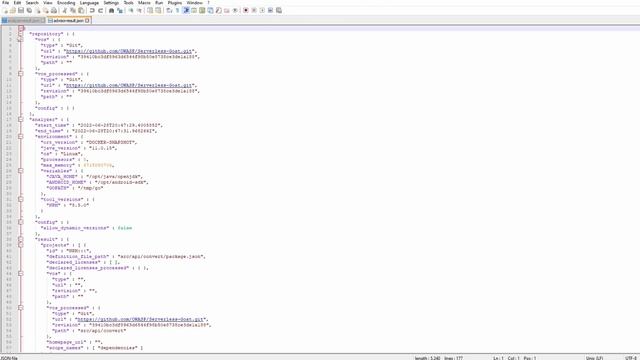Open the Language menu
This screenshot has height=360, width=640.
89,3
